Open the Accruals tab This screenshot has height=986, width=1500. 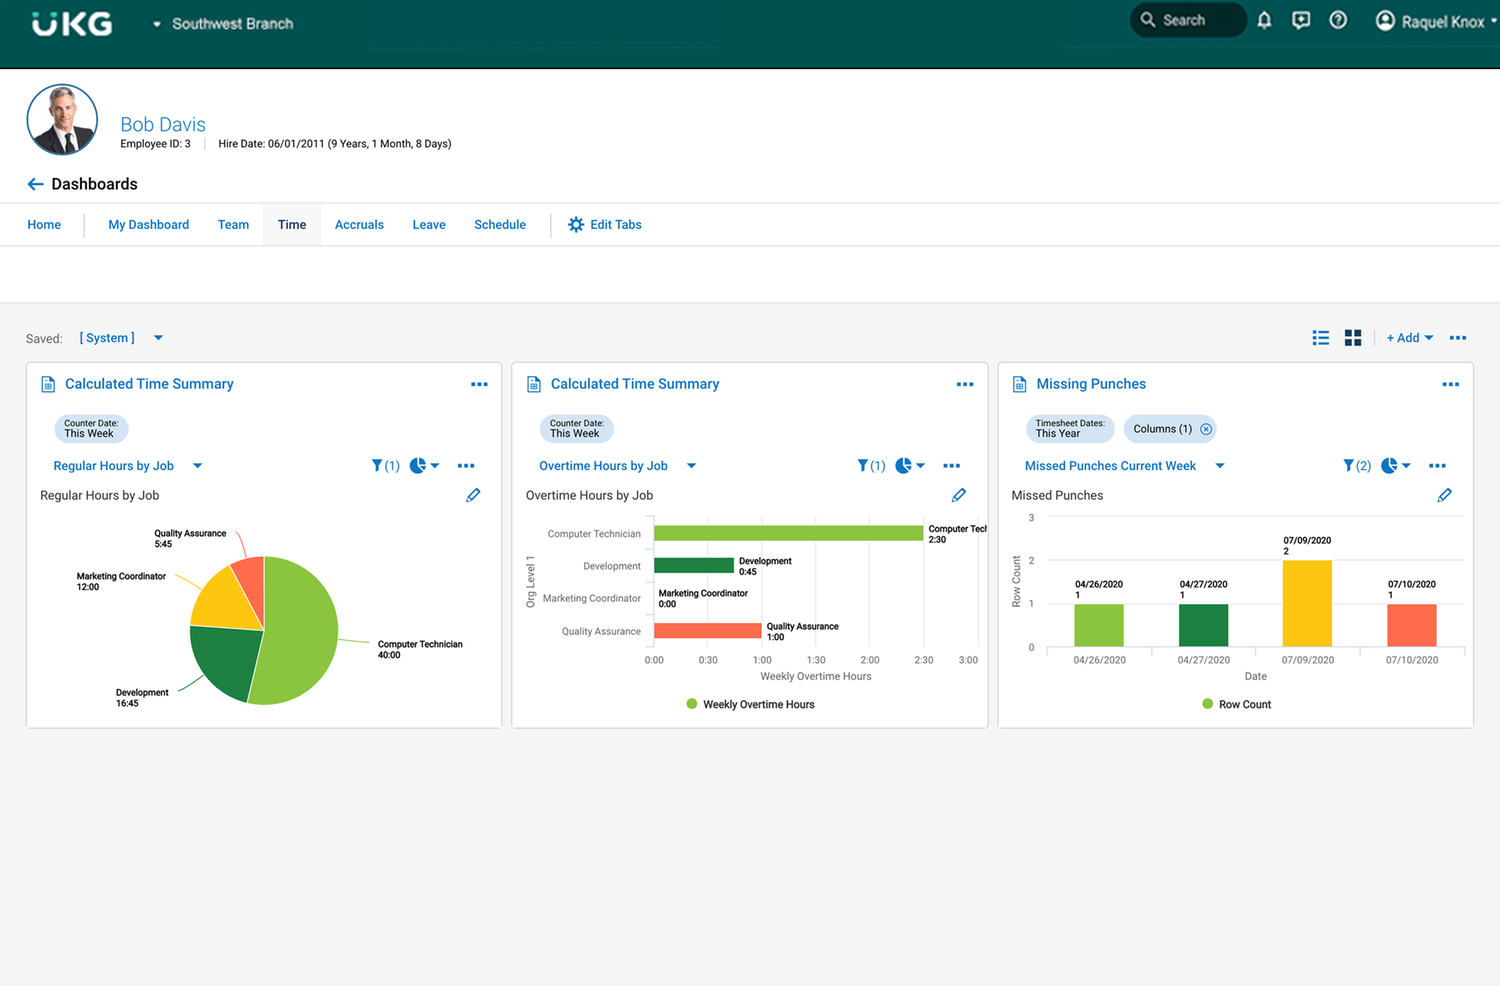coord(359,225)
